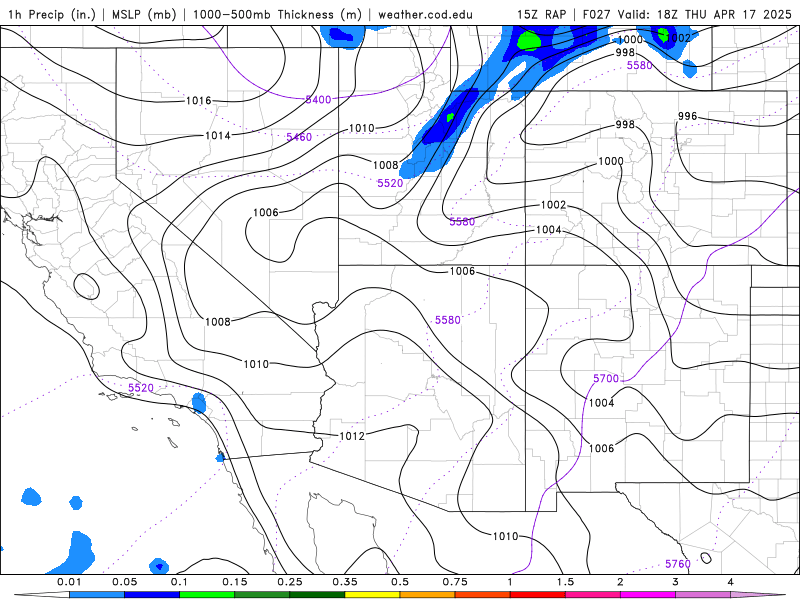800x600 pixels.
Task: Click the legend value '1.5'
Action: (x=565, y=582)
